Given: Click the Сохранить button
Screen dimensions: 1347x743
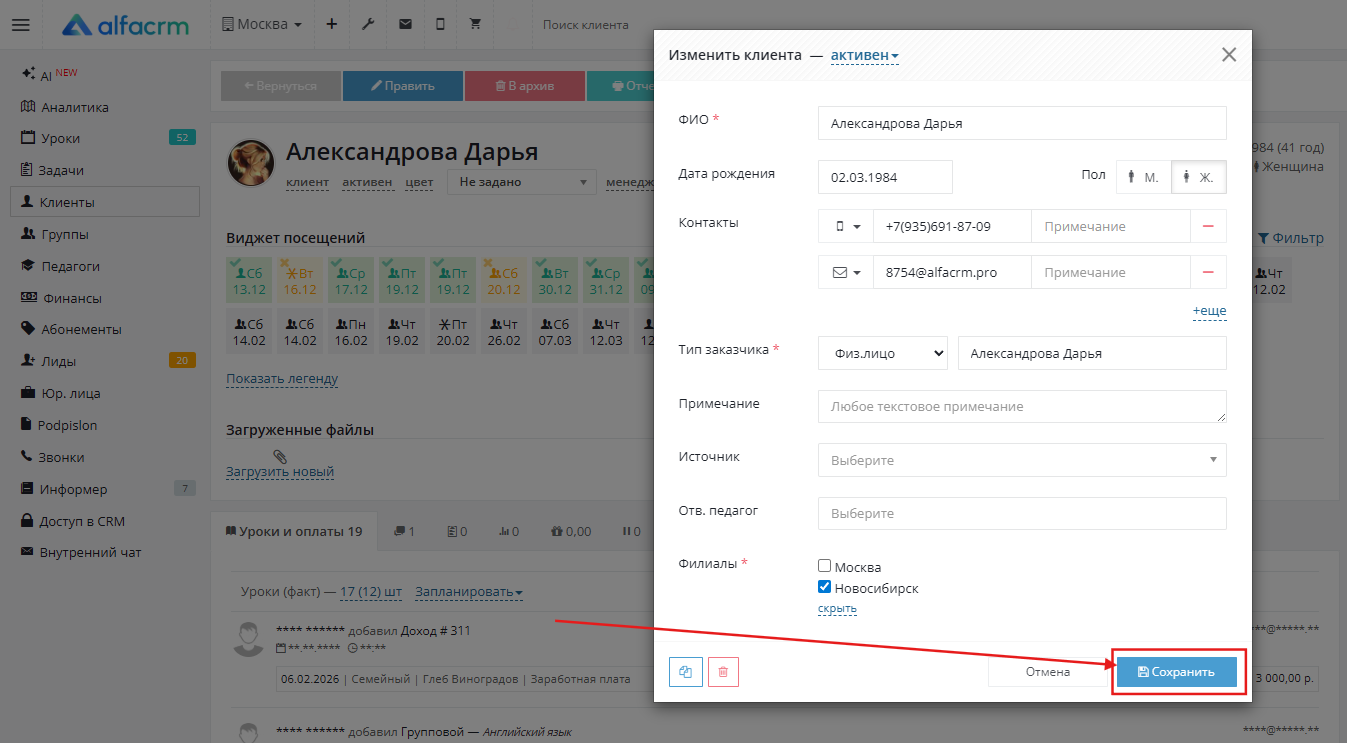Looking at the screenshot, I should pos(1176,672).
